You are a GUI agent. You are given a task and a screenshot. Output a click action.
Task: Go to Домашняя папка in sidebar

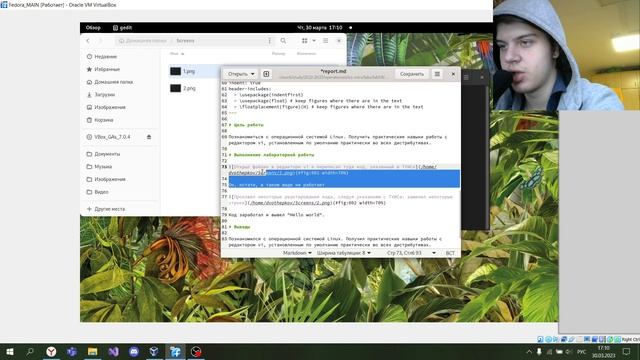113,82
